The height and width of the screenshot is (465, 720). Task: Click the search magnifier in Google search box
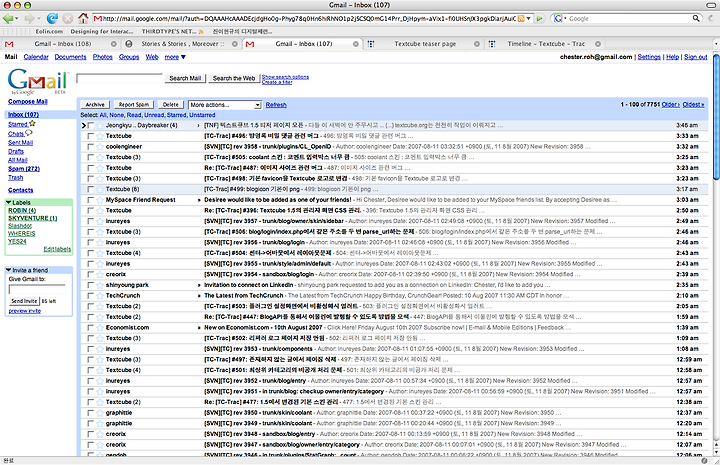696,18
